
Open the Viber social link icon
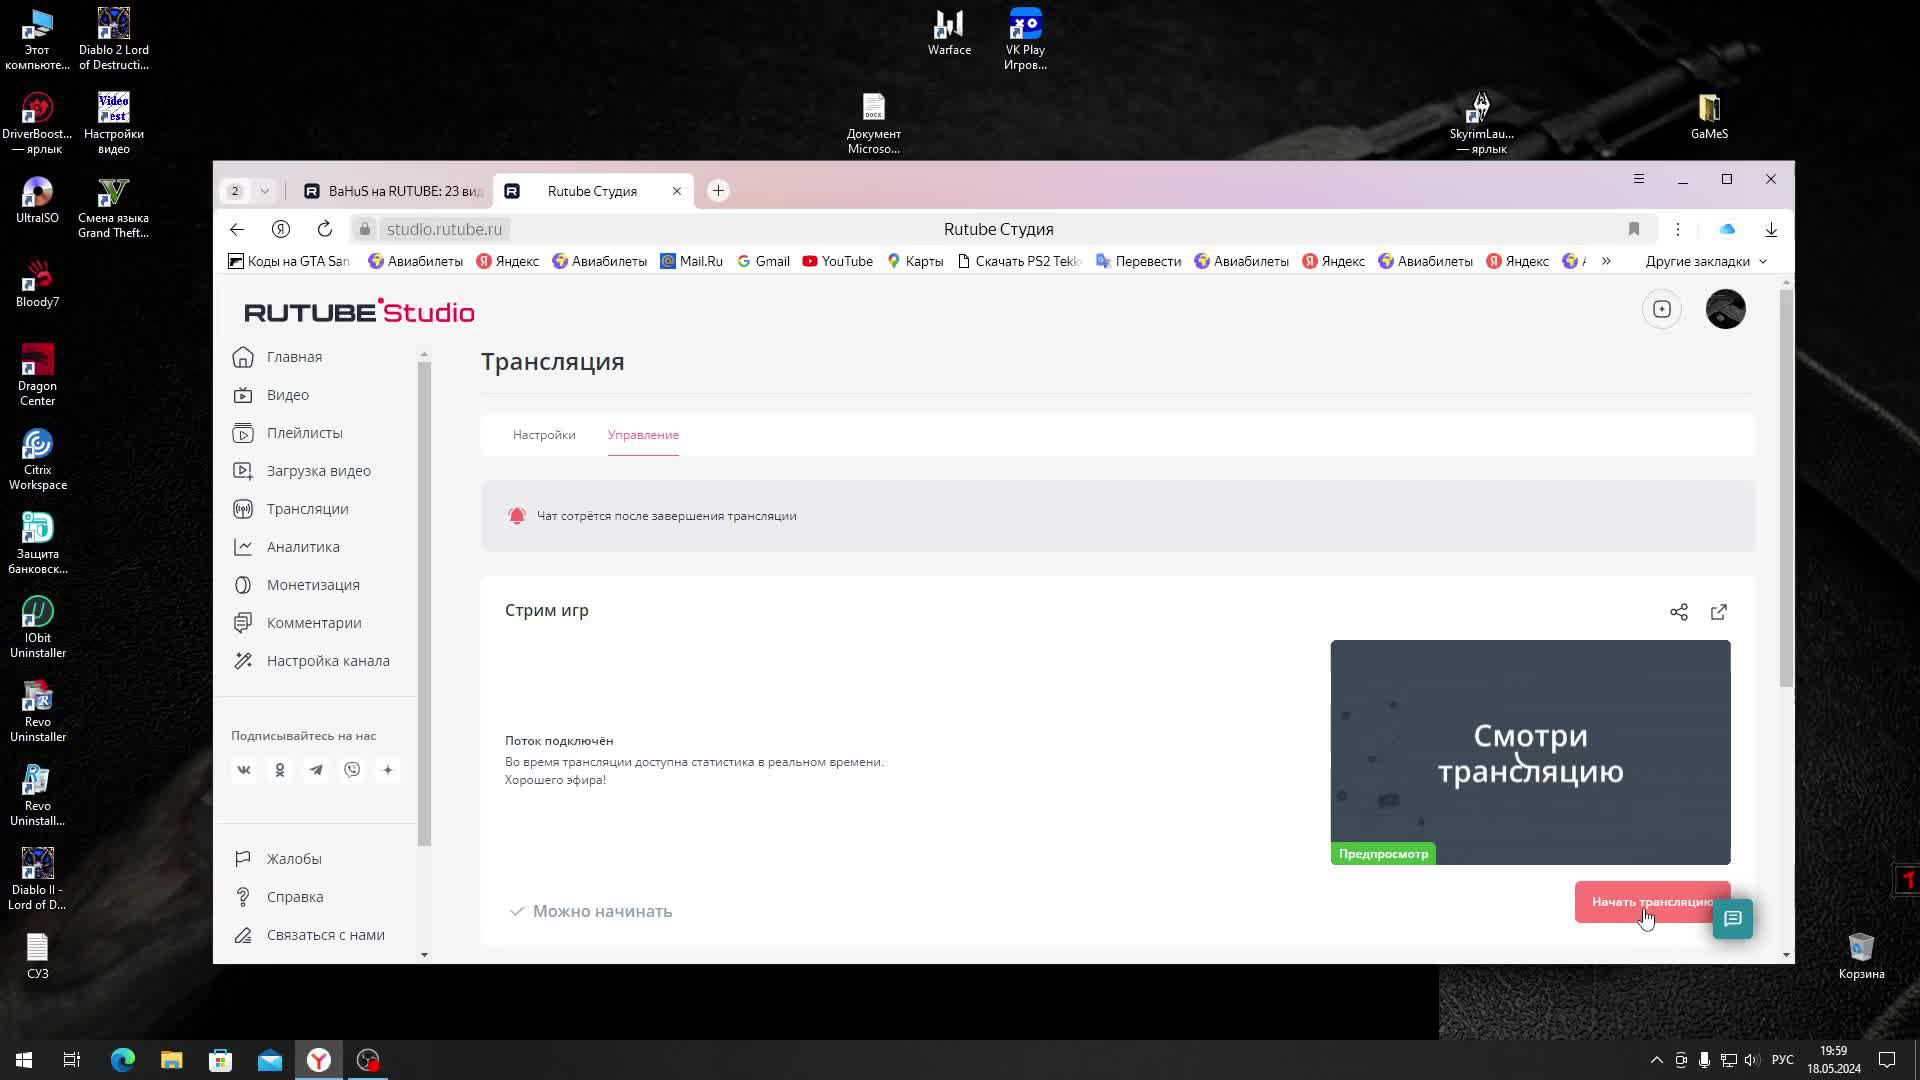pos(352,770)
